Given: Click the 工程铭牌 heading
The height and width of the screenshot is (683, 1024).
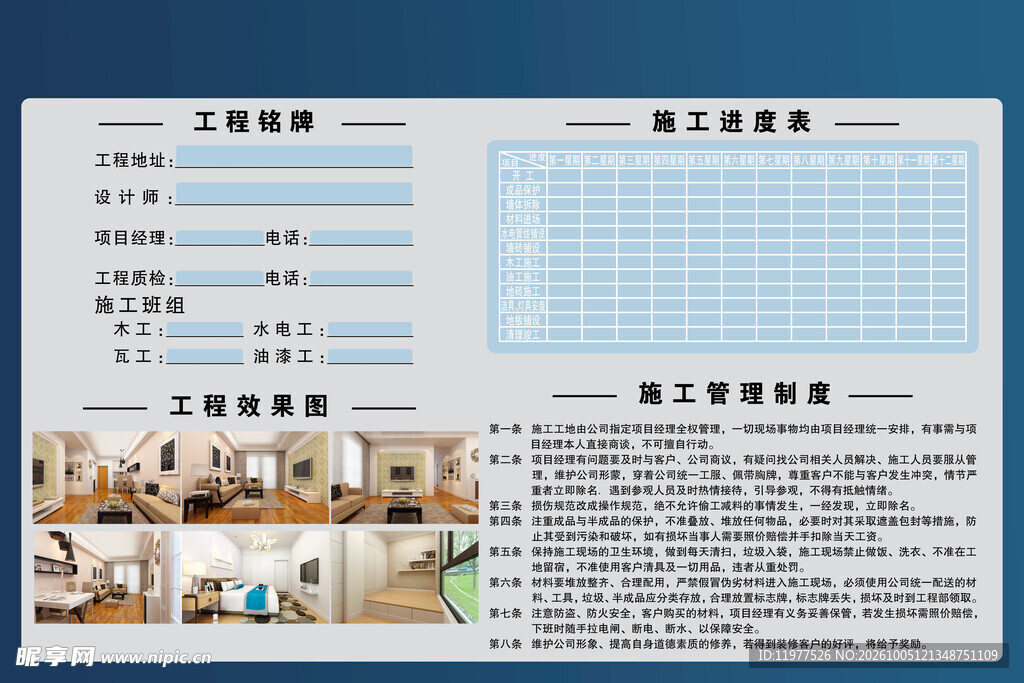Looking at the screenshot, I should (x=254, y=122).
